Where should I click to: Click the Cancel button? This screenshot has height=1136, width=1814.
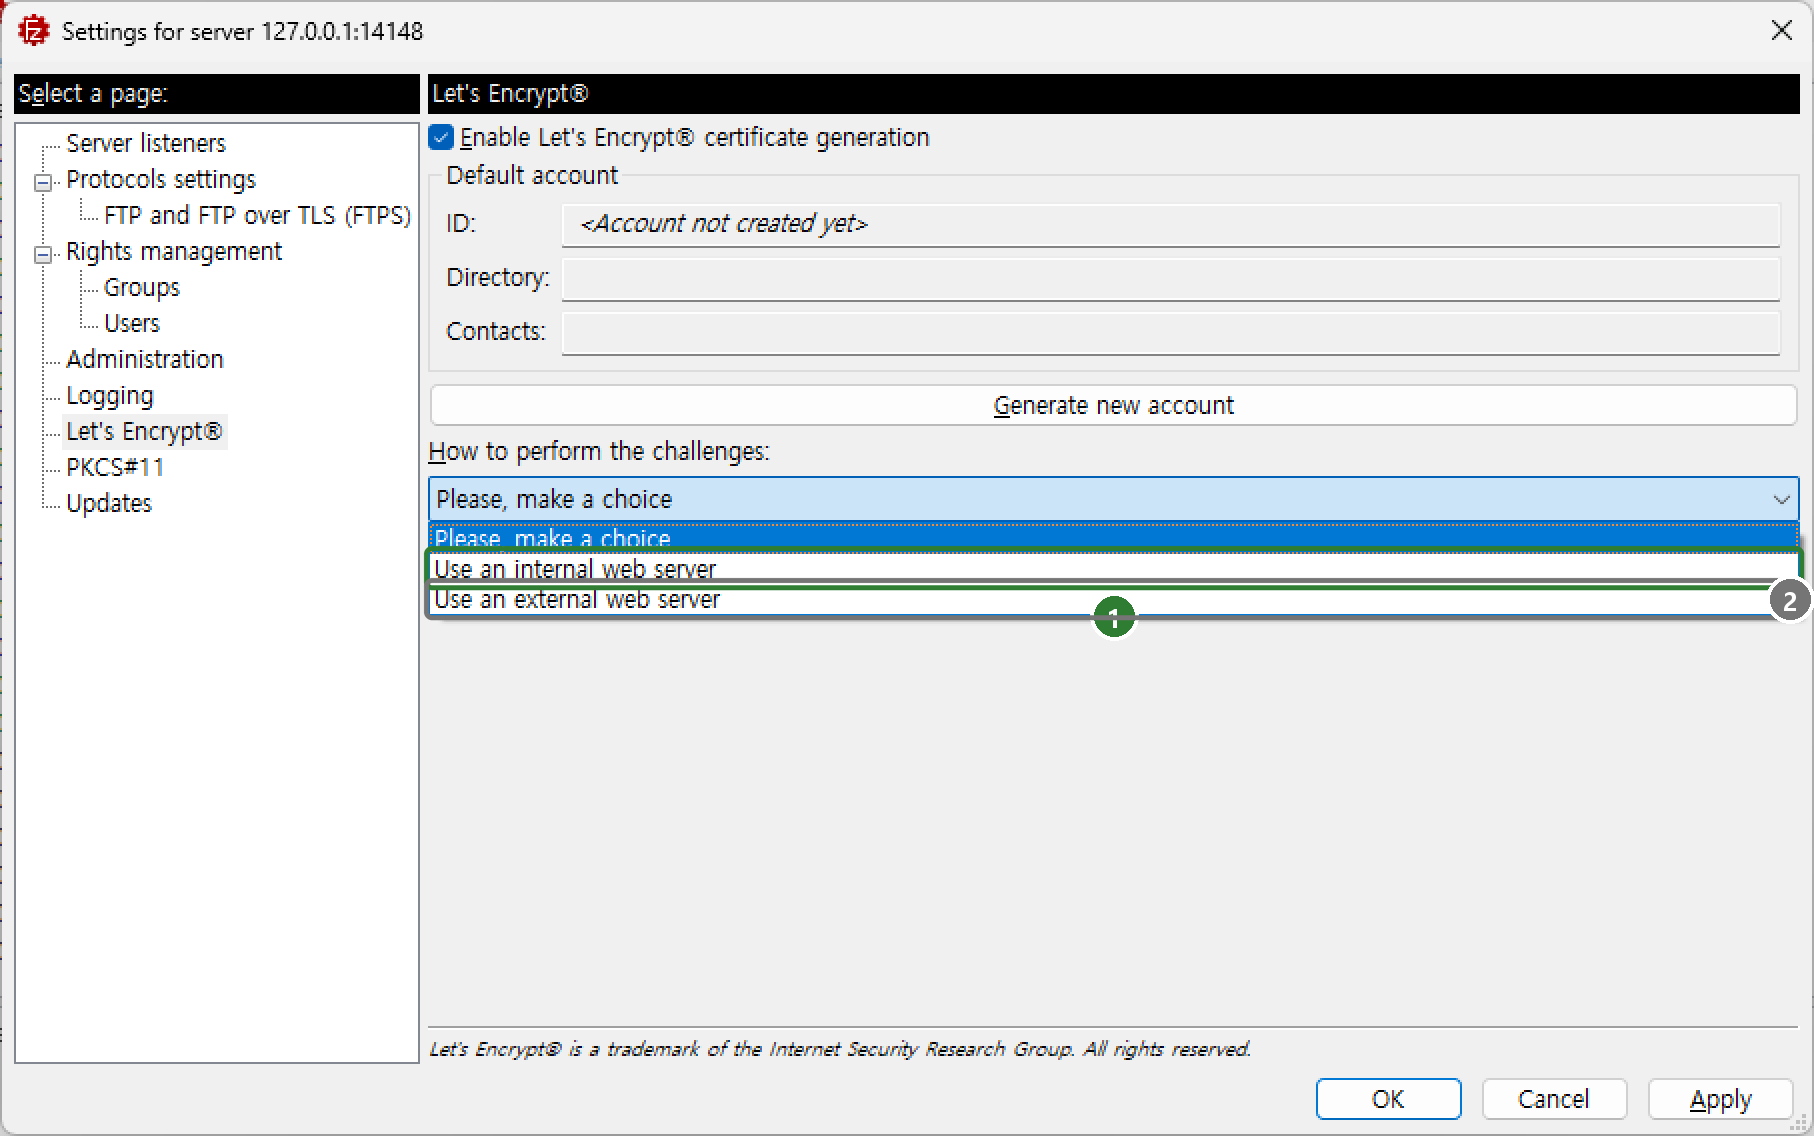(1554, 1099)
